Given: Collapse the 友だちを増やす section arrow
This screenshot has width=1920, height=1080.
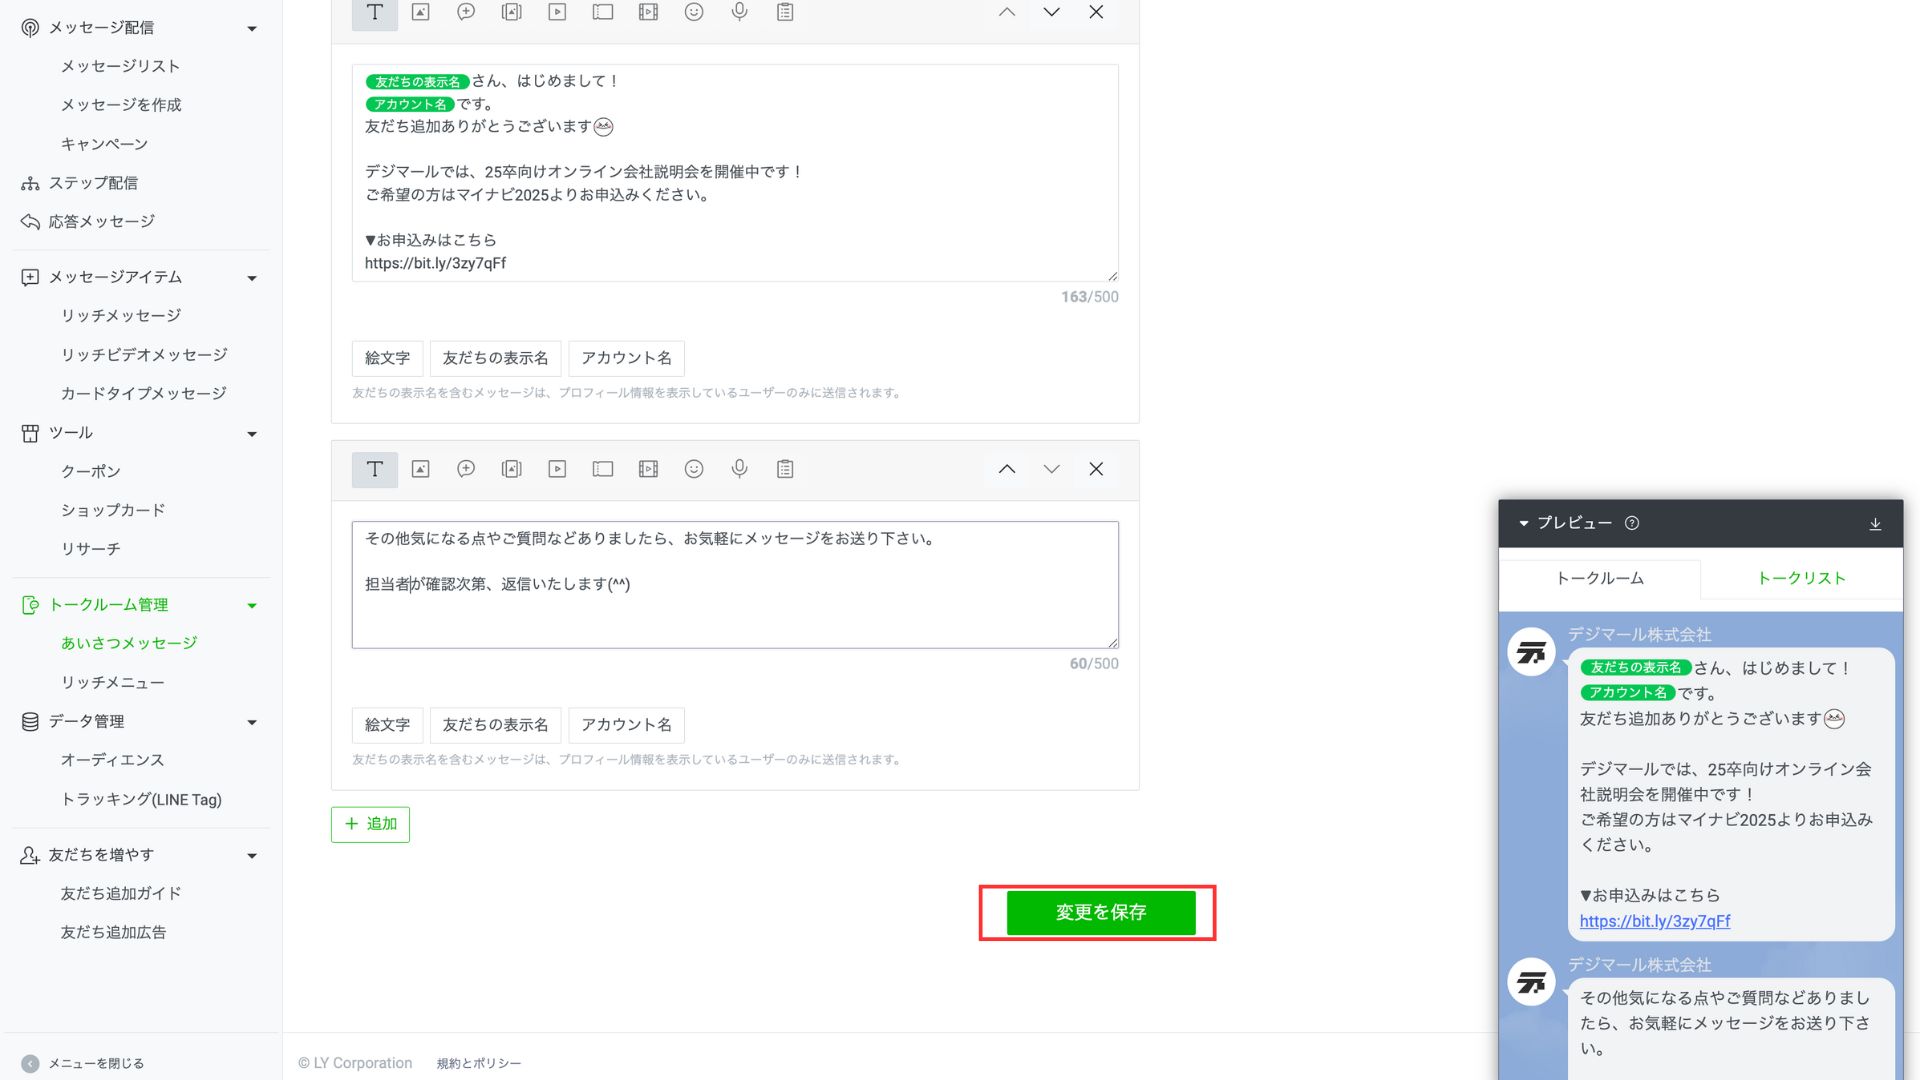Looking at the screenshot, I should 252,856.
